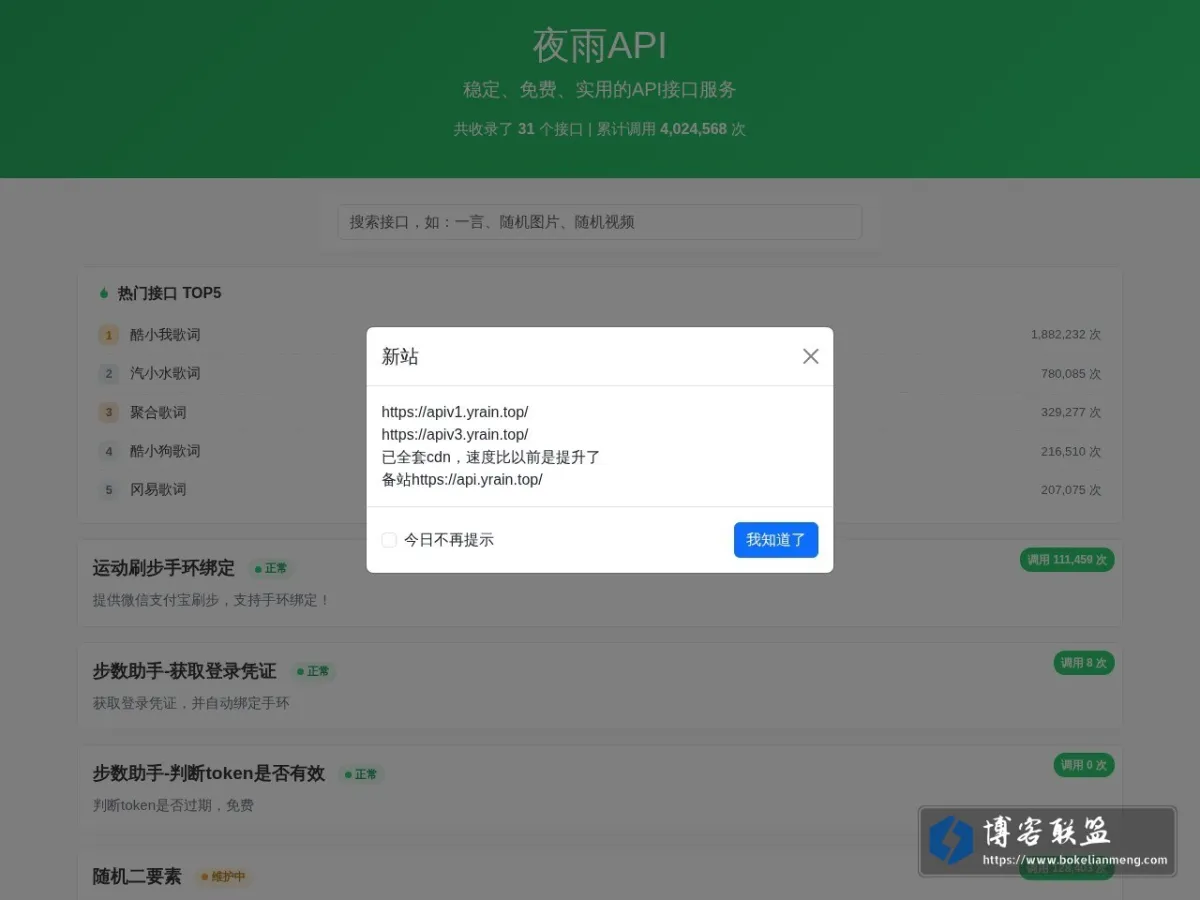Click the rank 3 badge beside 聚合歌词
Screen dimensions: 1200x900
(109, 412)
